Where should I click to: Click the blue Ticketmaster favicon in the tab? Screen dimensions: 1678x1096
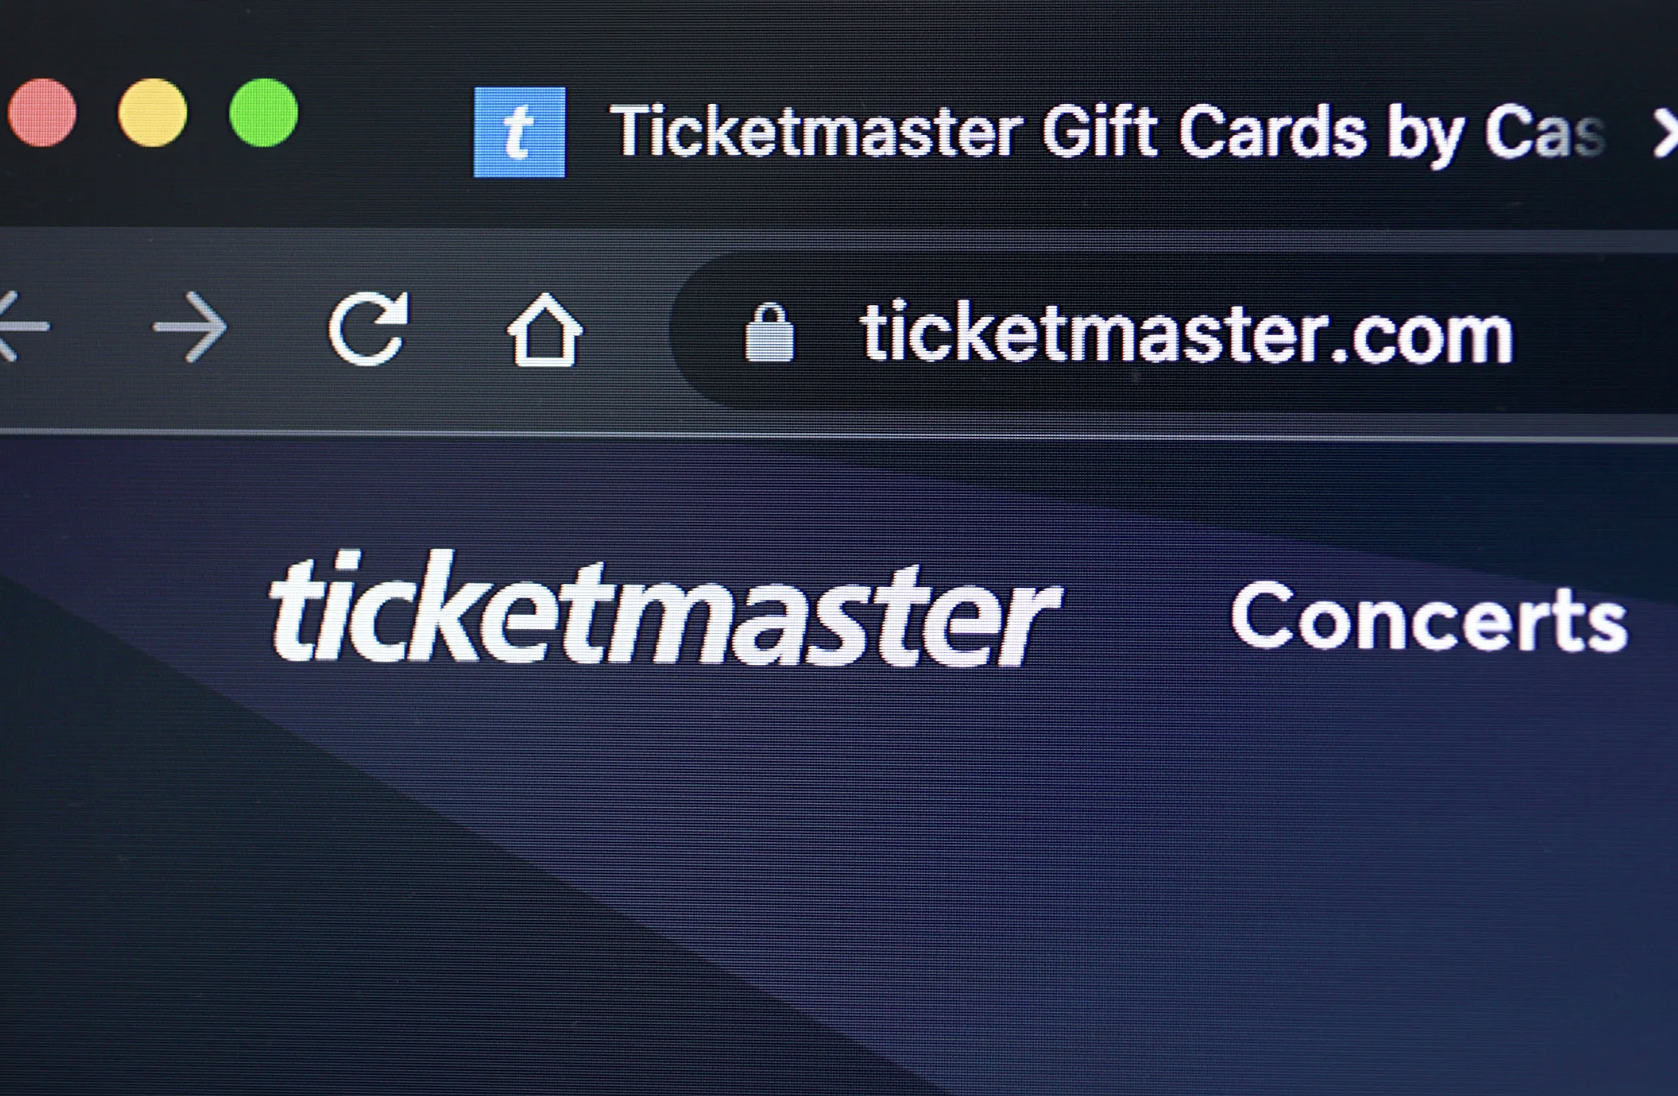click(519, 132)
